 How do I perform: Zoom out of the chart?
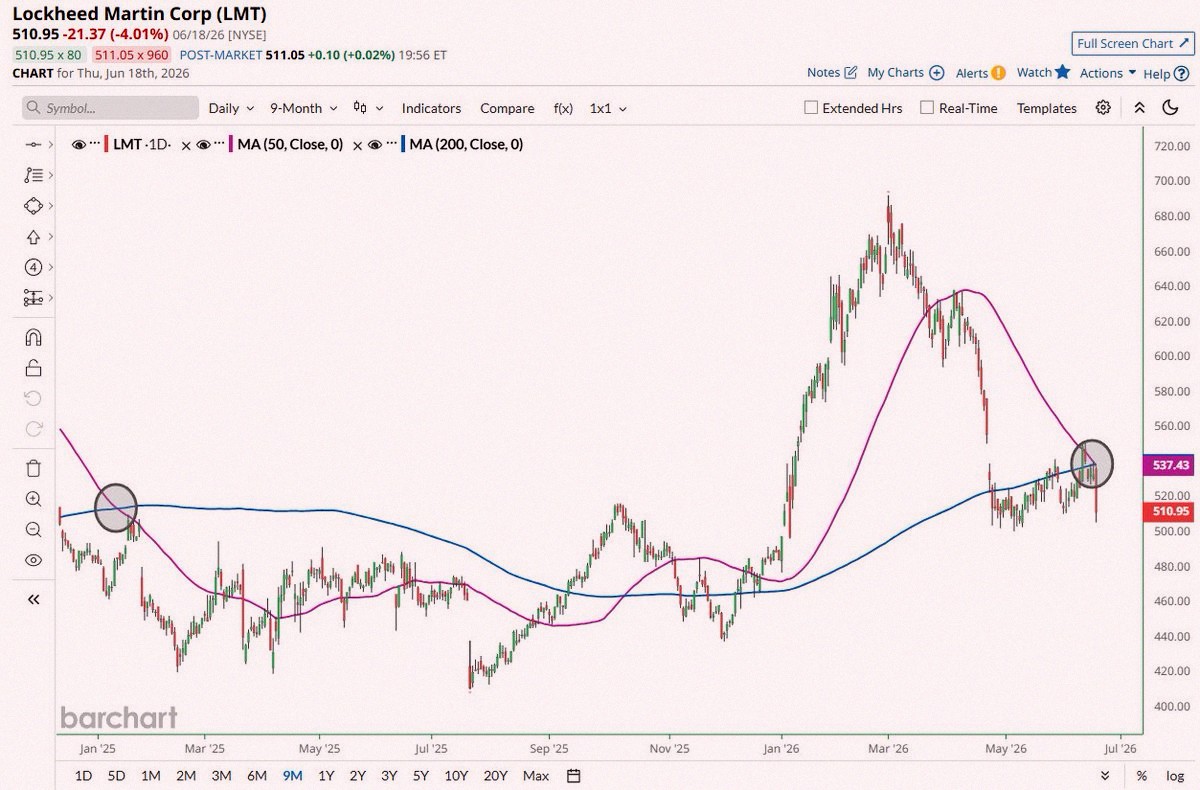32,529
